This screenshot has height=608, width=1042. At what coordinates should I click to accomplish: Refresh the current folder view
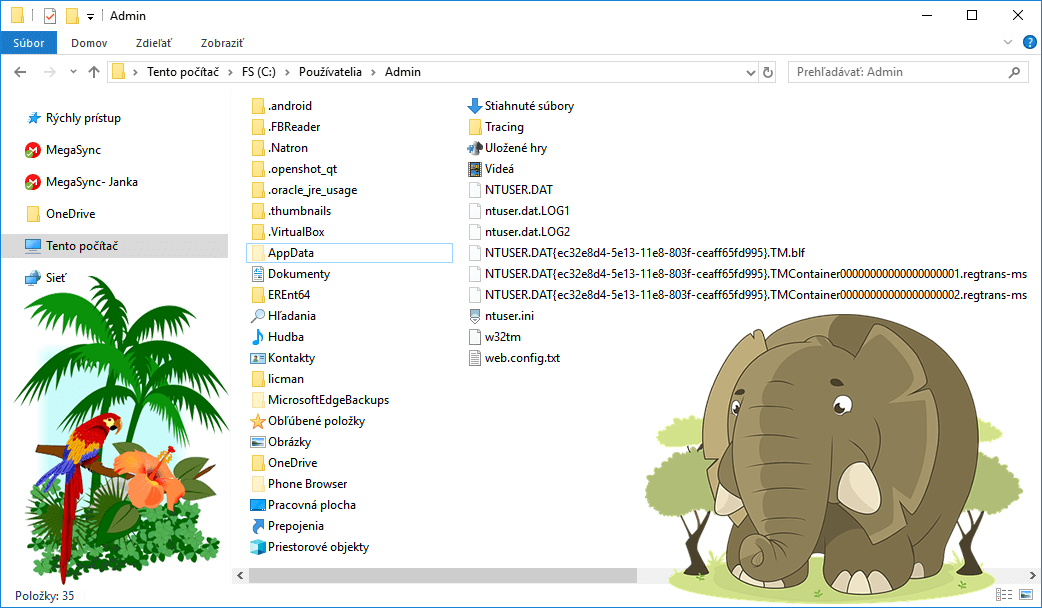click(768, 72)
